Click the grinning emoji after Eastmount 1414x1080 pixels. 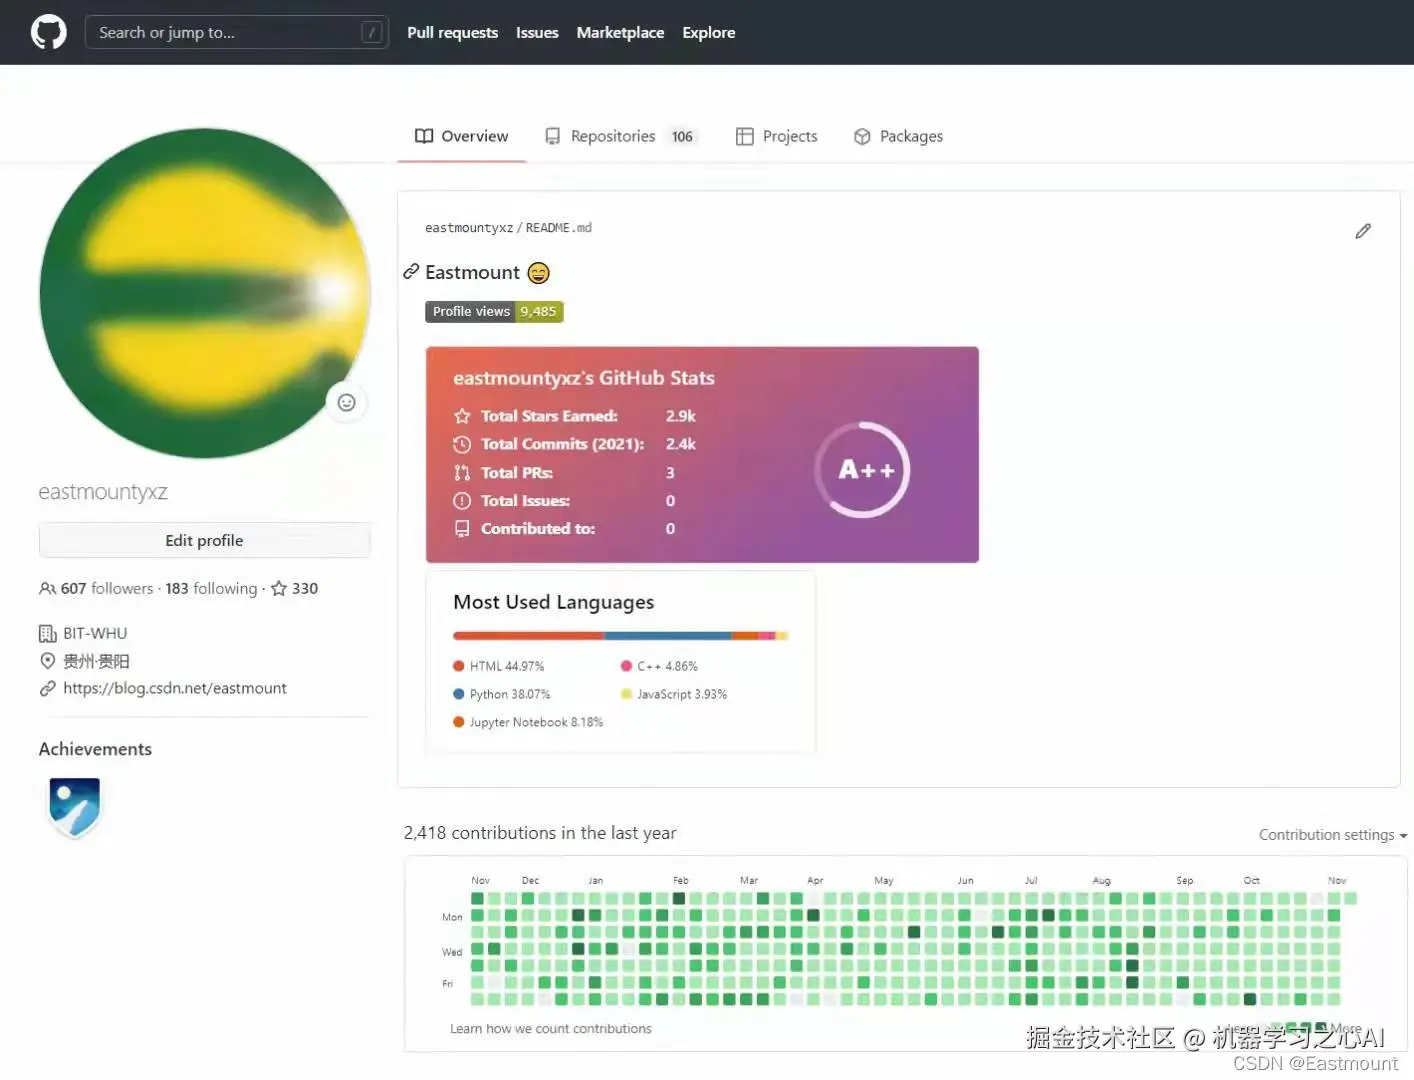coord(538,272)
